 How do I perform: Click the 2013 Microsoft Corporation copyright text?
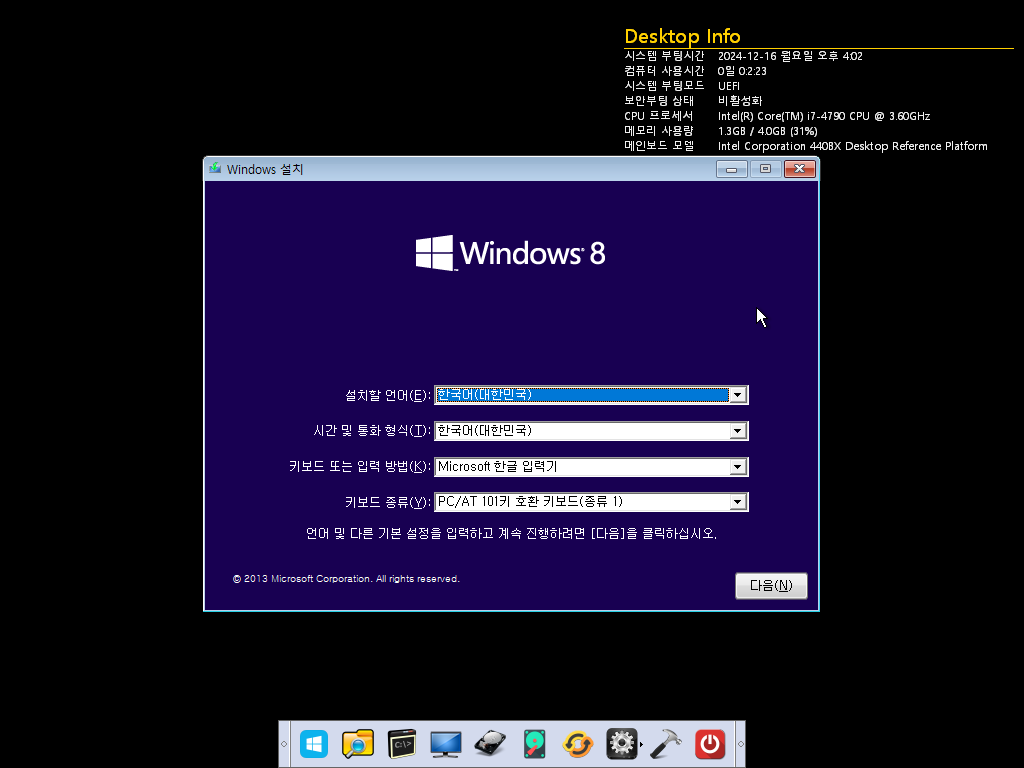346,579
